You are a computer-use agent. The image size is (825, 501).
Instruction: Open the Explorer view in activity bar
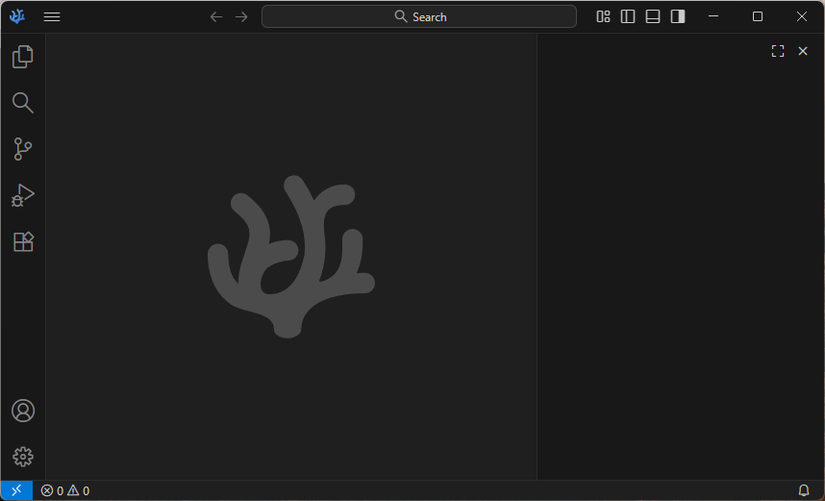coord(23,56)
